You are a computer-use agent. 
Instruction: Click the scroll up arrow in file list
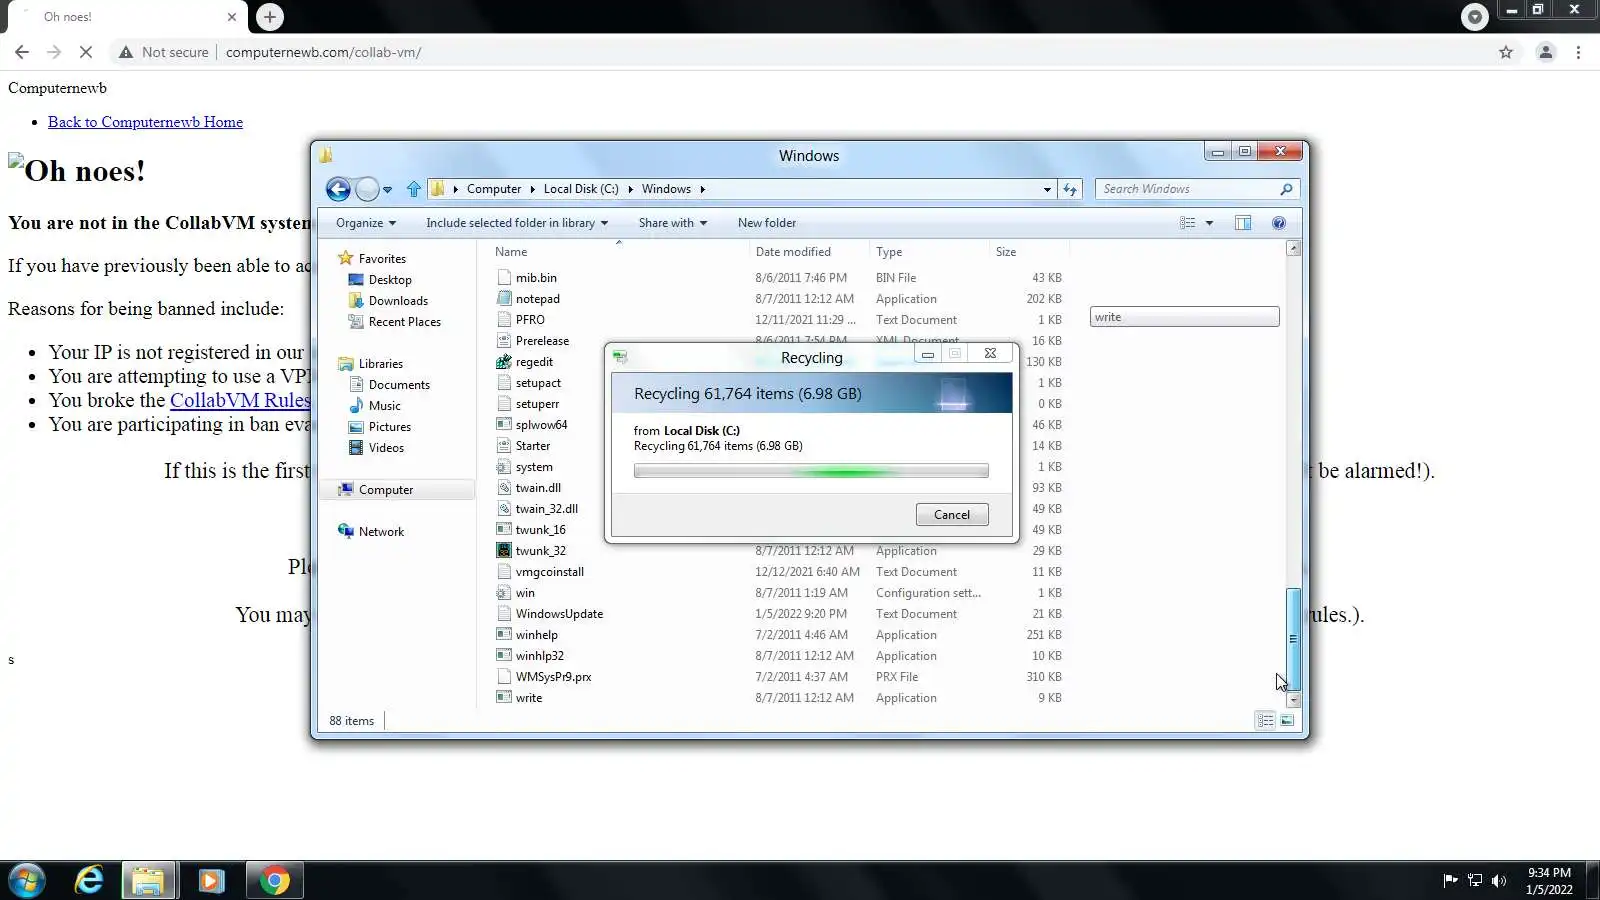[x=1293, y=248]
